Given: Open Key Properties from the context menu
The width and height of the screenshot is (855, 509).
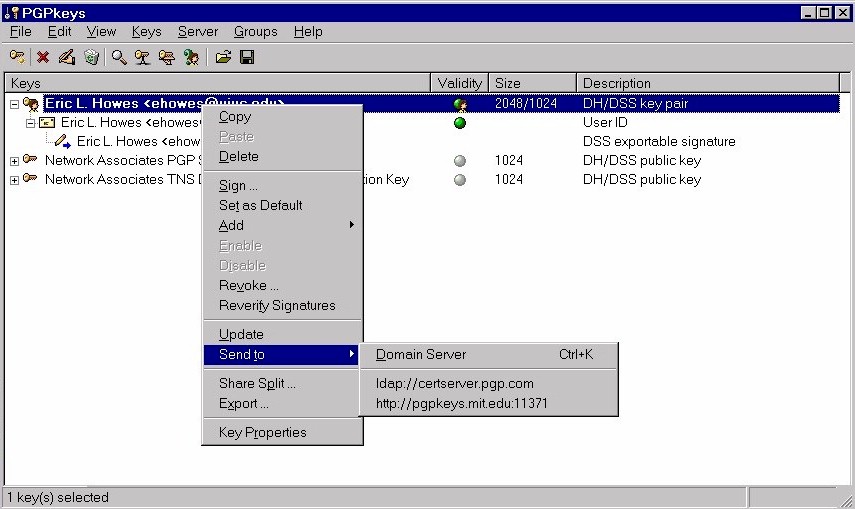Looking at the screenshot, I should point(282,433).
